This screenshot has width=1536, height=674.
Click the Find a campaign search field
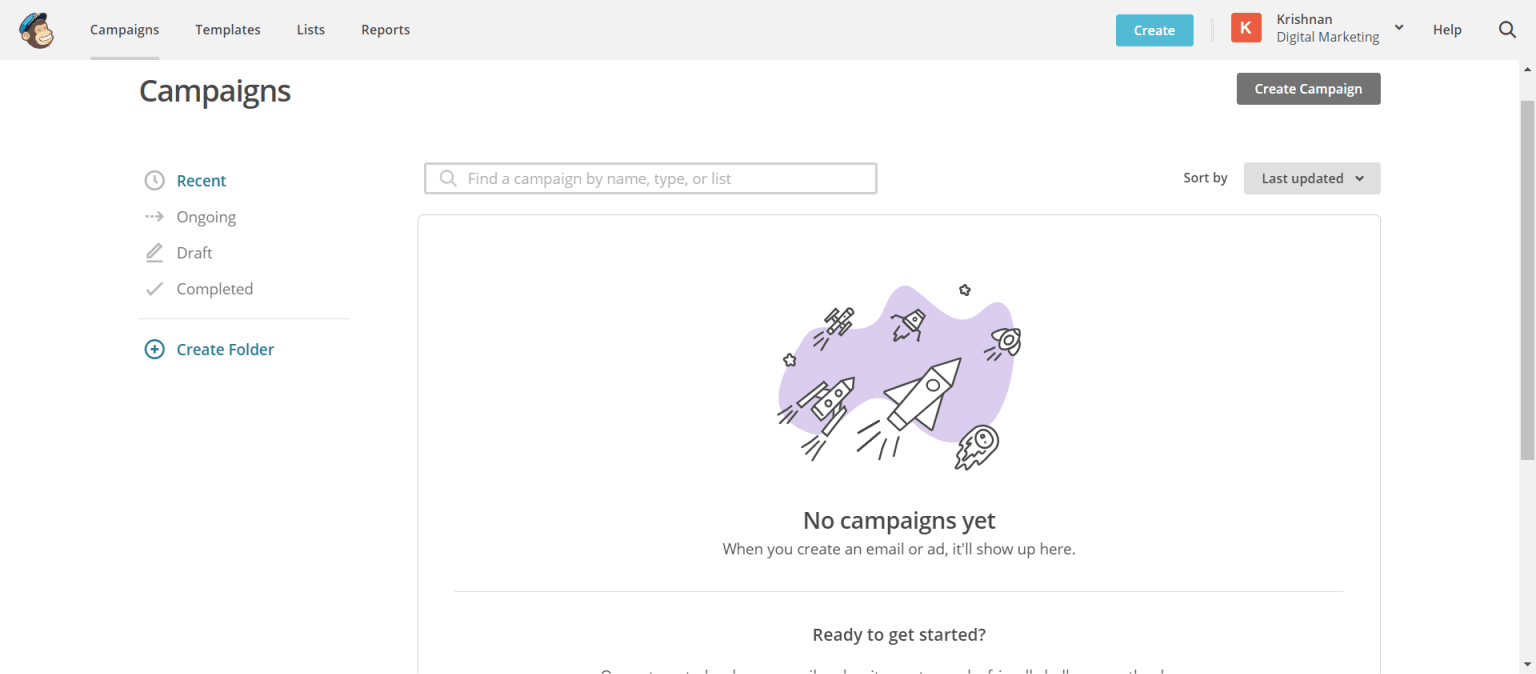[x=650, y=179]
